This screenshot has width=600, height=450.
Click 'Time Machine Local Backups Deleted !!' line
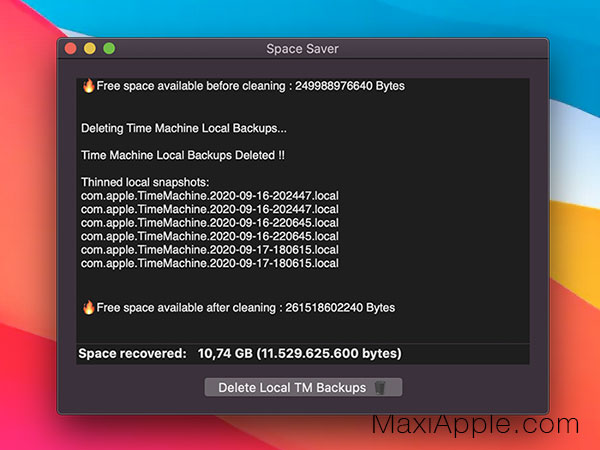pos(183,155)
